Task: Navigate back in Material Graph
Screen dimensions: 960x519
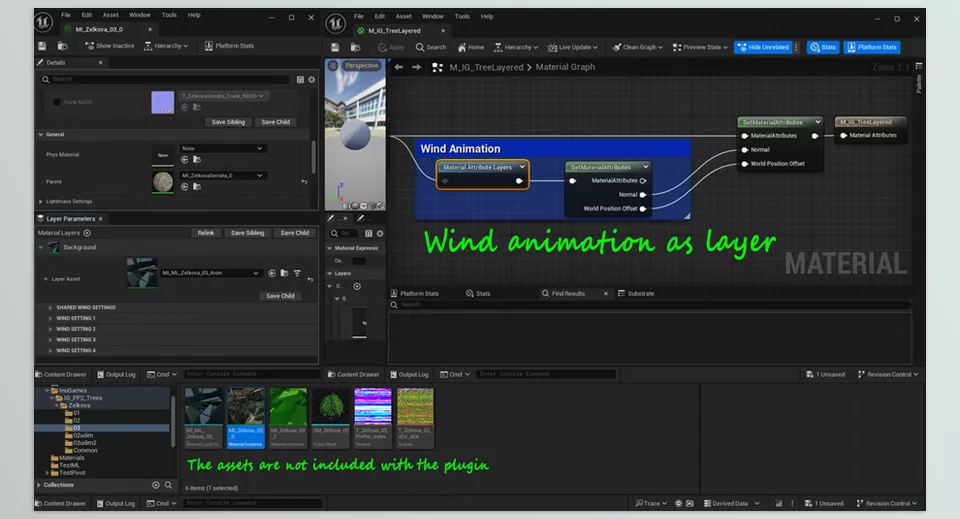Action: 399,67
